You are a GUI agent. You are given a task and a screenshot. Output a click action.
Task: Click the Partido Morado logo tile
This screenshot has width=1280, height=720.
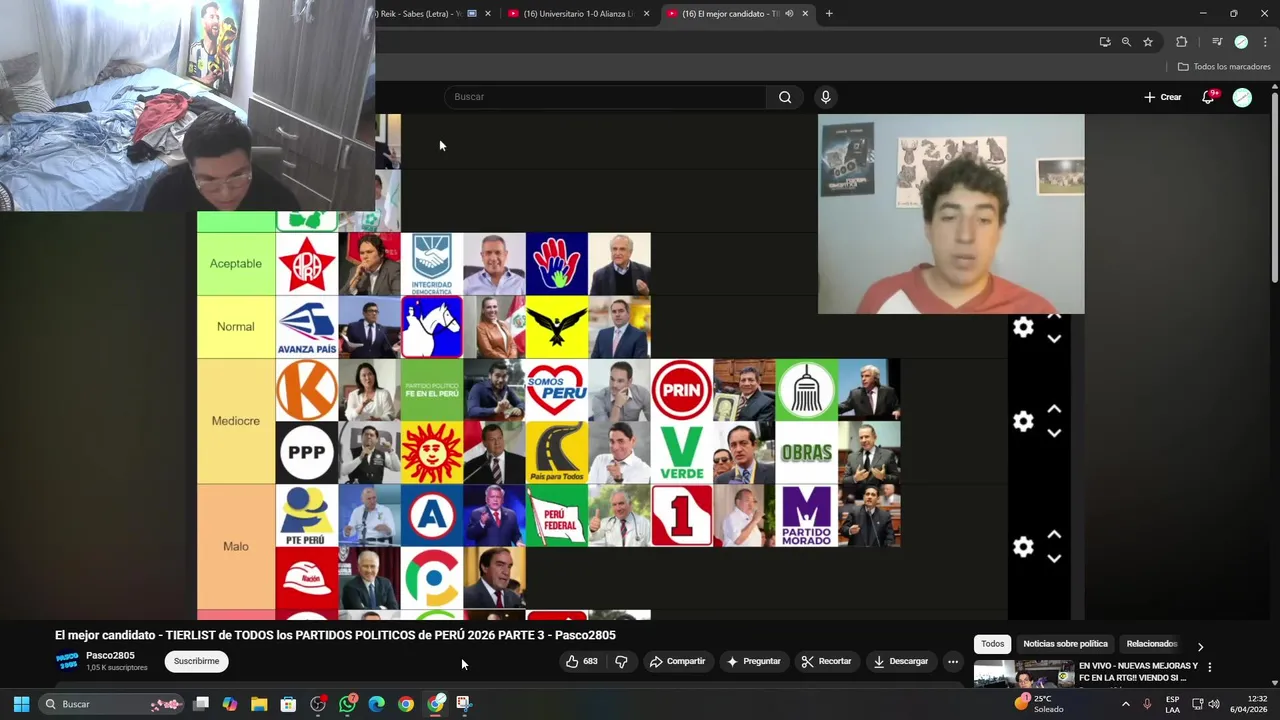coord(806,516)
